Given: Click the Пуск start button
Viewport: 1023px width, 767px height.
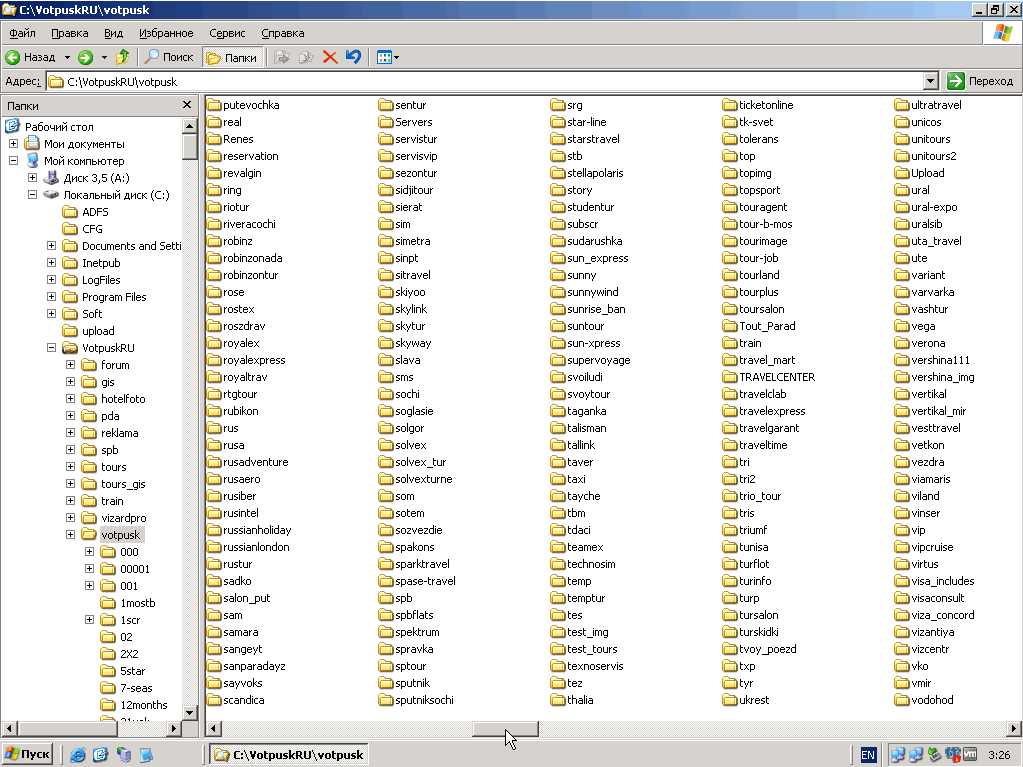Looking at the screenshot, I should pyautogui.click(x=27, y=755).
